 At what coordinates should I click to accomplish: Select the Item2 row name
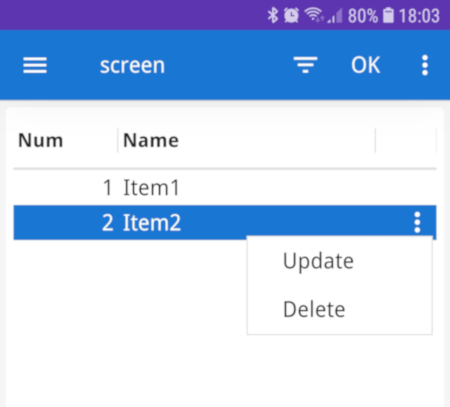152,222
